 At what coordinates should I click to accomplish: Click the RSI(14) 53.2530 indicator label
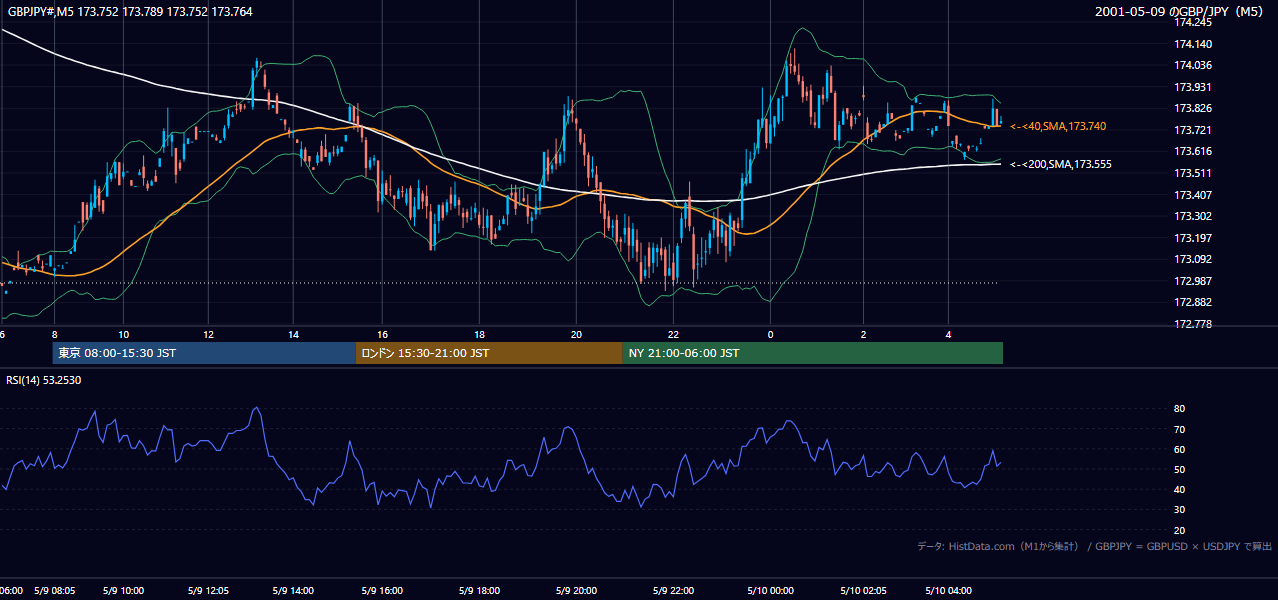(x=44, y=380)
